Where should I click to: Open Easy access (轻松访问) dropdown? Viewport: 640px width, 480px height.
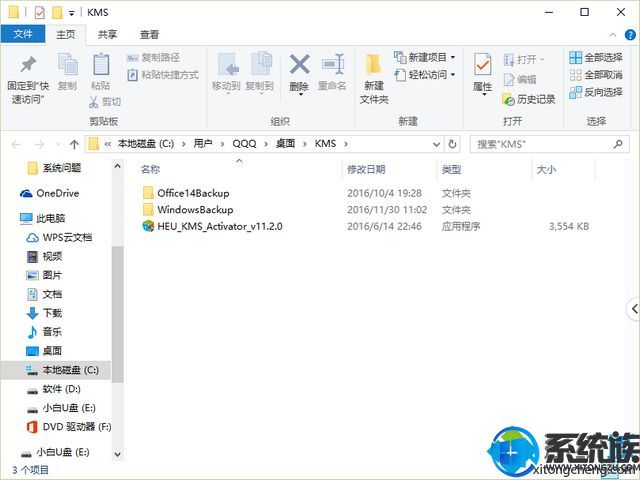point(424,75)
